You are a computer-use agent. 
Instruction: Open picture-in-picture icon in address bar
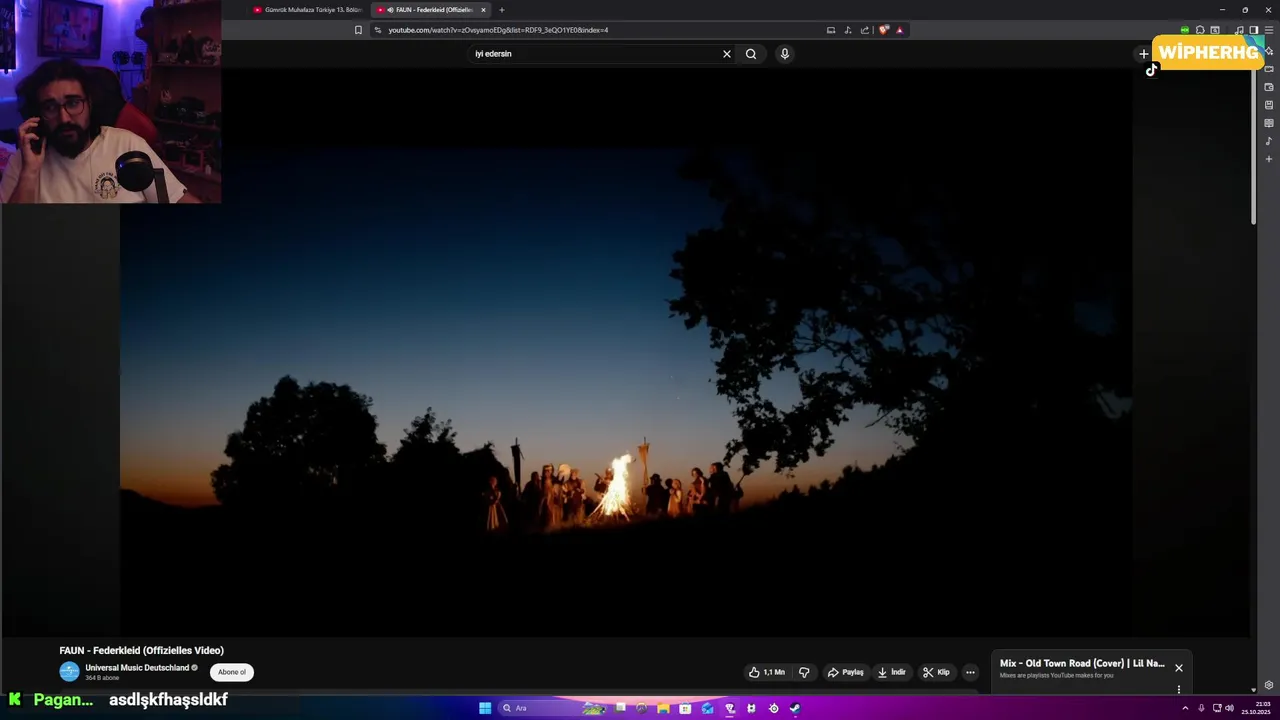(831, 30)
